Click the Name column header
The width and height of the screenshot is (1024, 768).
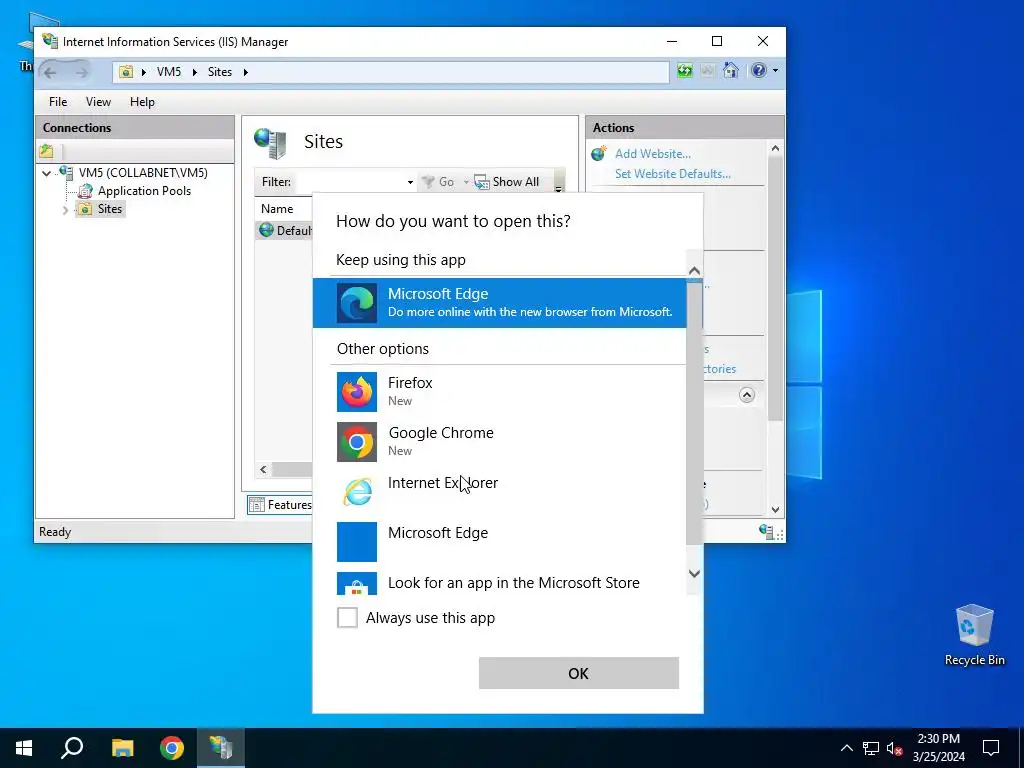click(277, 209)
